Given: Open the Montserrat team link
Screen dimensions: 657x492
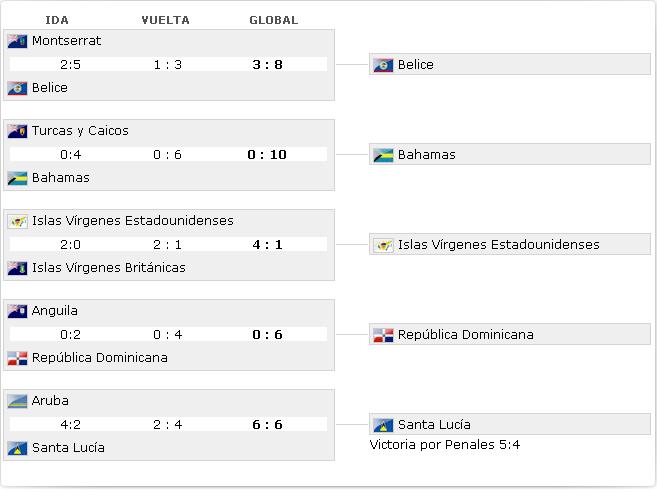Looking at the screenshot, I should 66,41.
